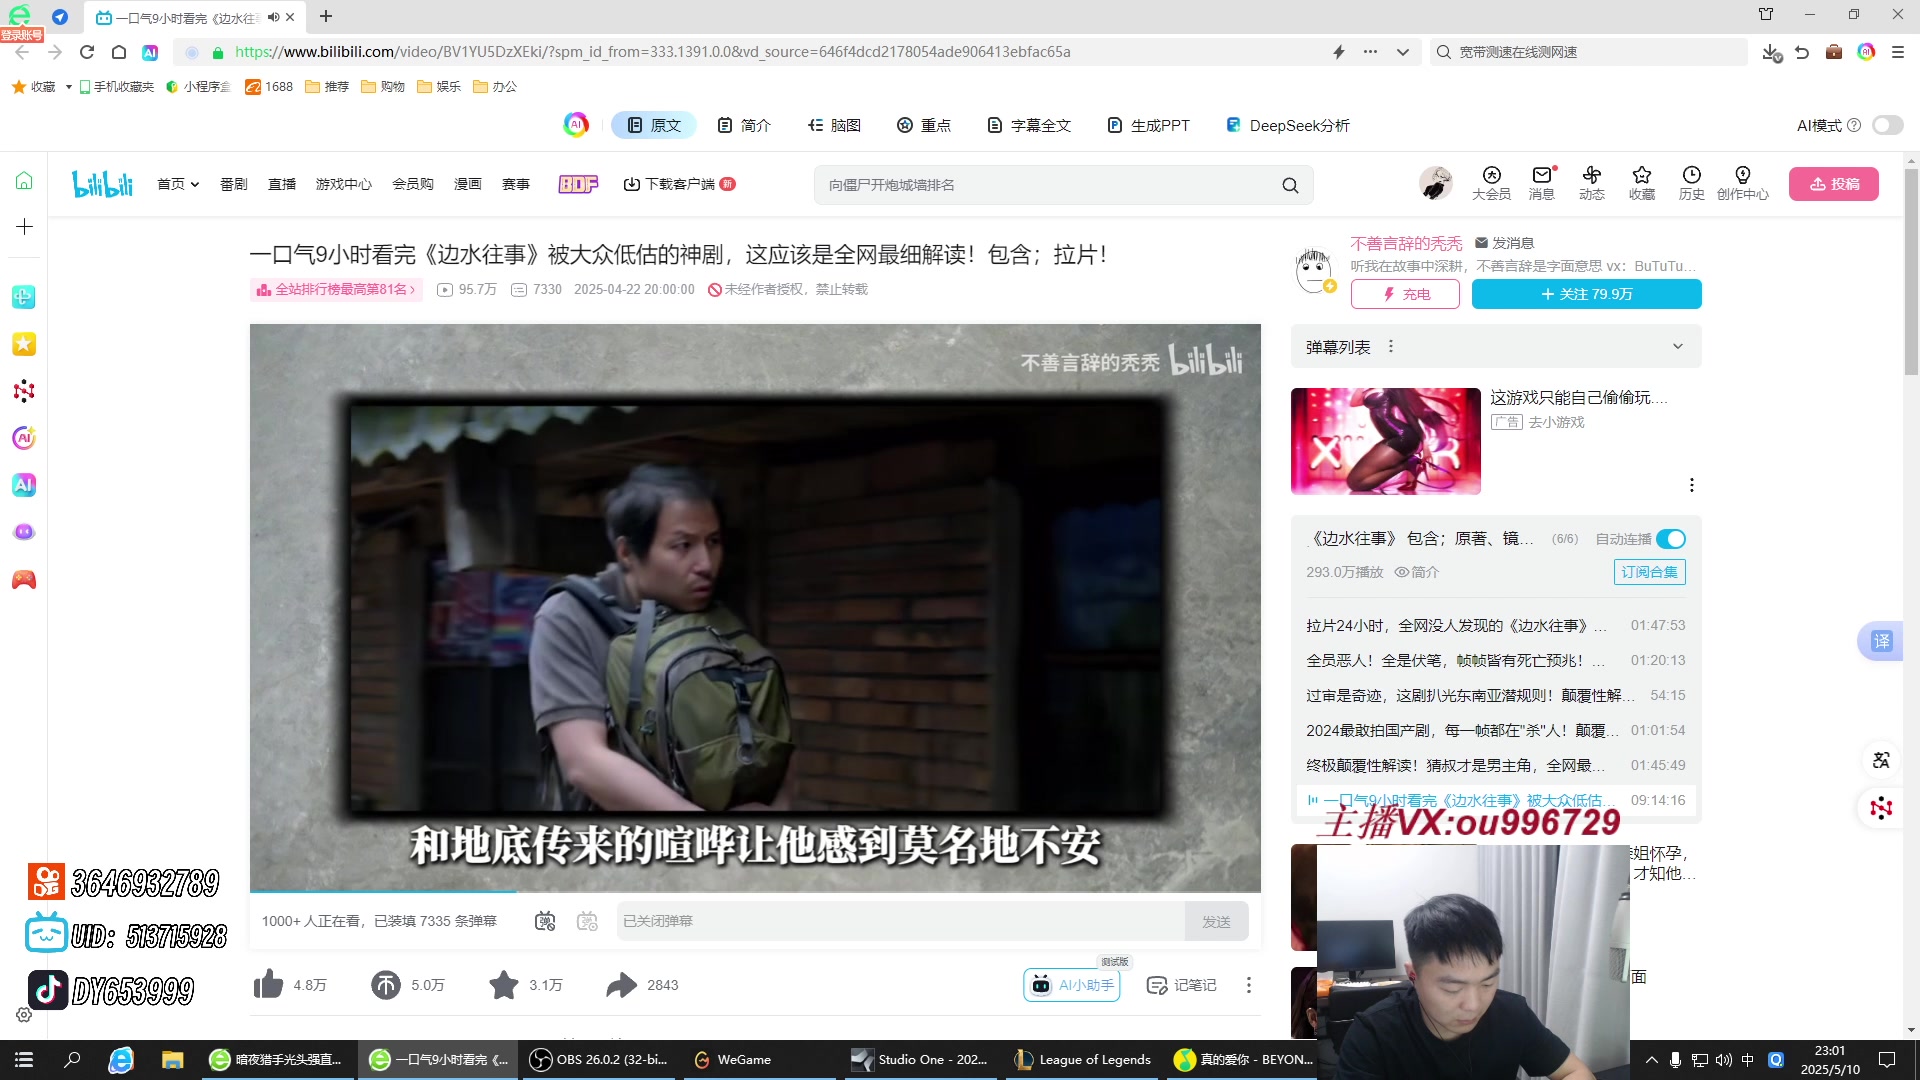Open League of Legends taskbar item

[x=1082, y=1060]
